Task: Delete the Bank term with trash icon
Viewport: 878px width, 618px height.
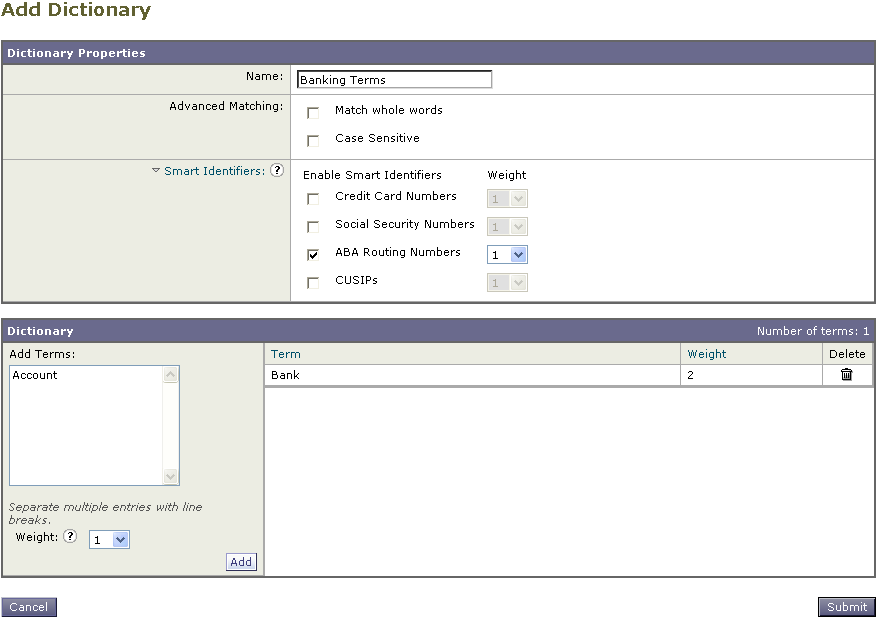Action: 846,374
